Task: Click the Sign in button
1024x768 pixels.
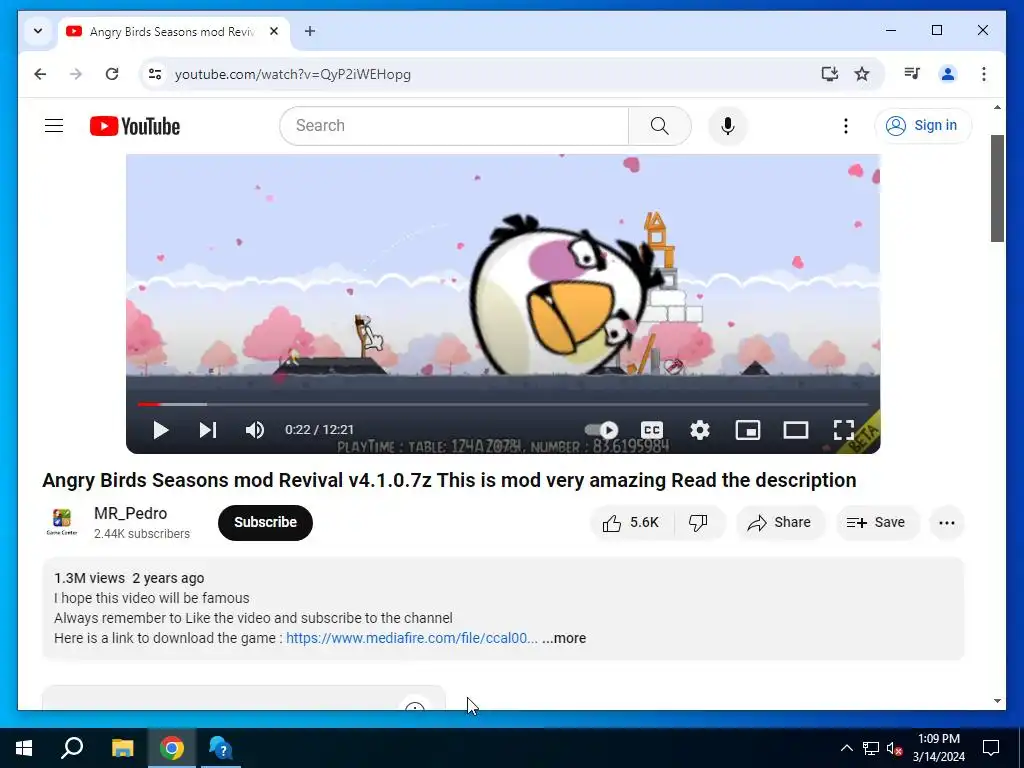Action: (x=923, y=125)
